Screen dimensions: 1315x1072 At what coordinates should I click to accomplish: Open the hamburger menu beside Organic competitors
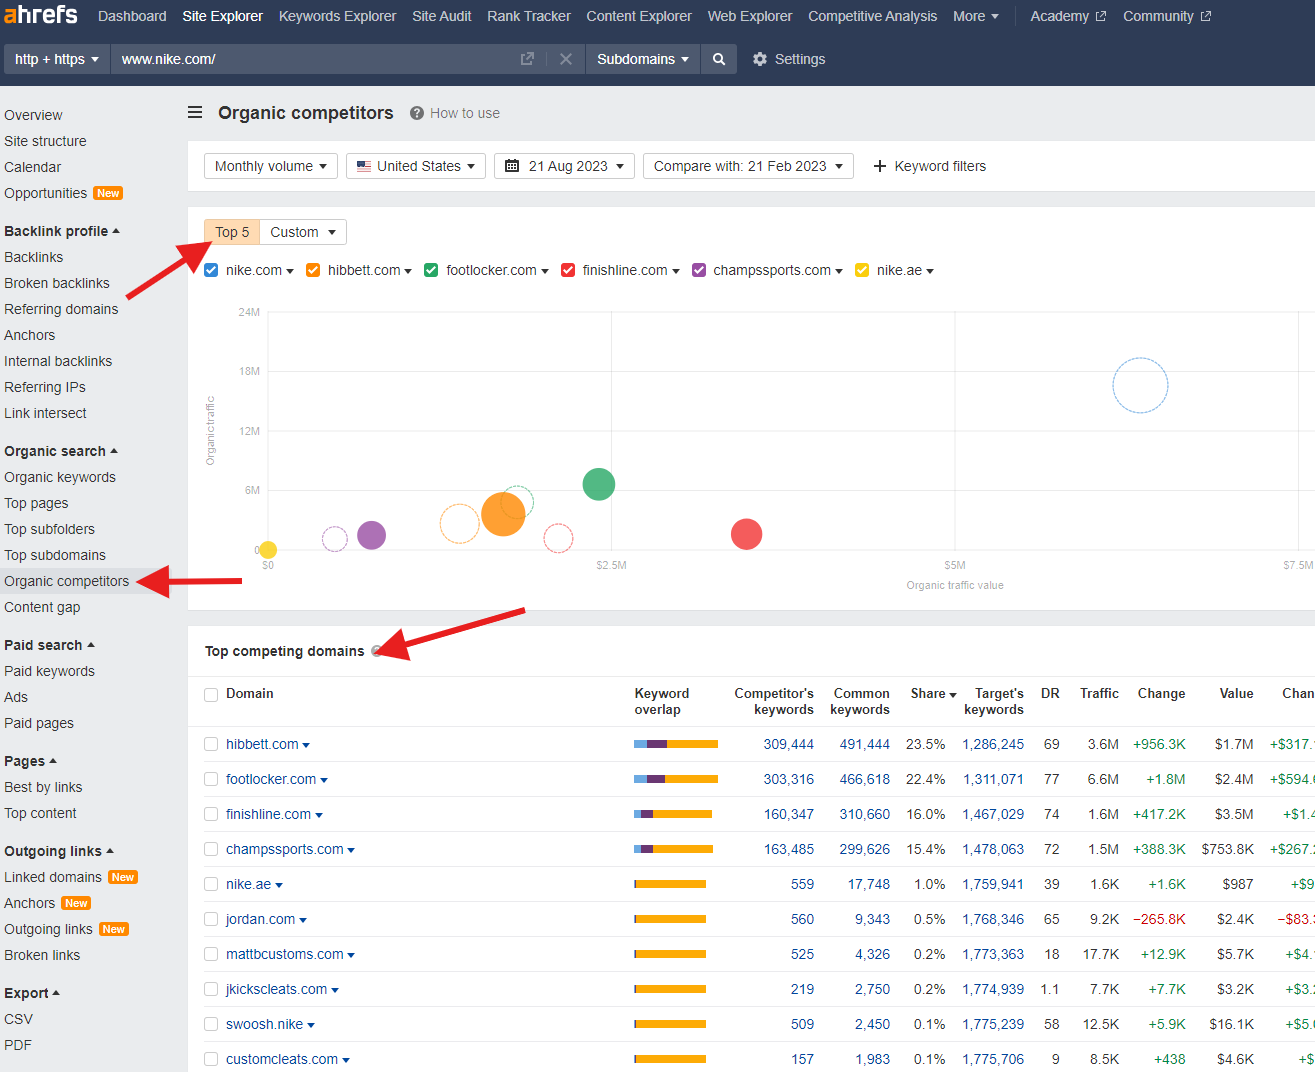195,112
